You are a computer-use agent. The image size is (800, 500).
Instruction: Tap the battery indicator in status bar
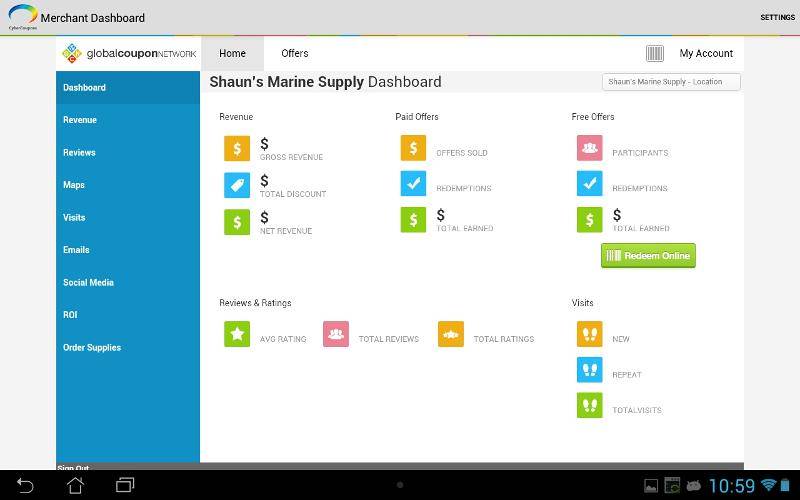point(785,485)
